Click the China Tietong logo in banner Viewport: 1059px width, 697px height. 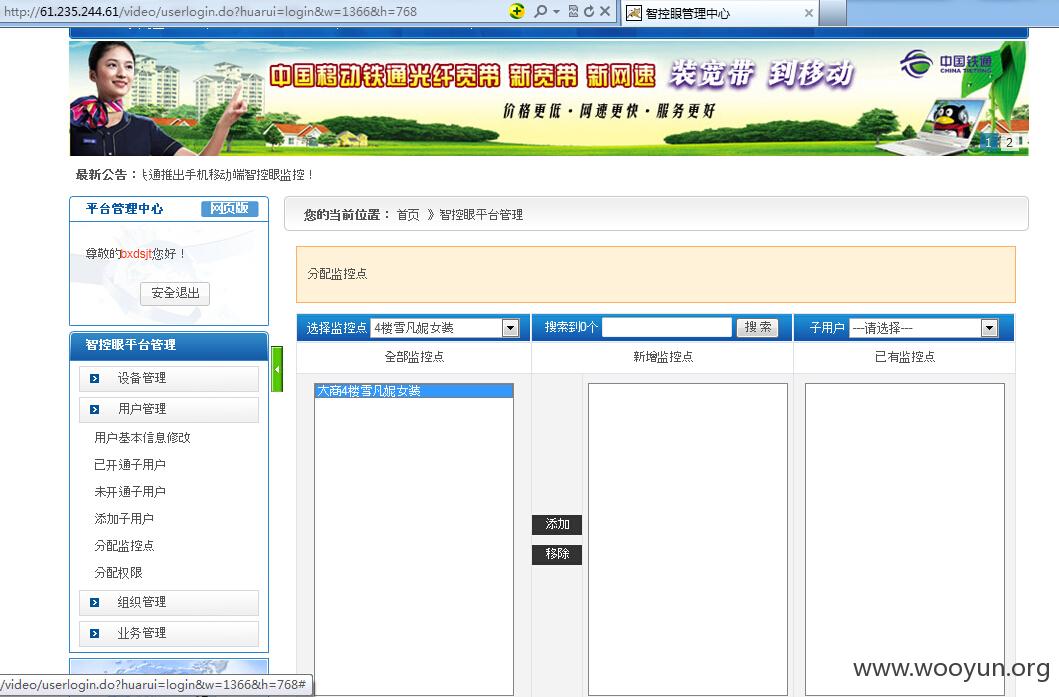[x=946, y=64]
